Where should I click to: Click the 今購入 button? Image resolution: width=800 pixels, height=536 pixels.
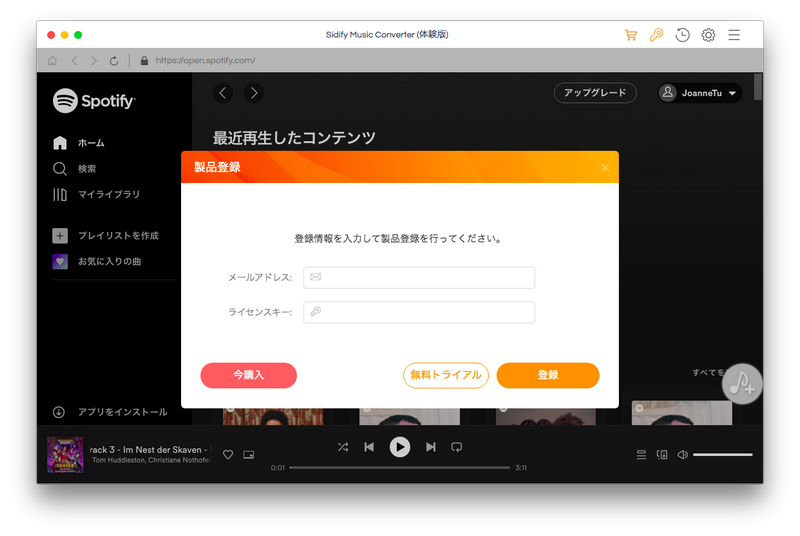(248, 375)
